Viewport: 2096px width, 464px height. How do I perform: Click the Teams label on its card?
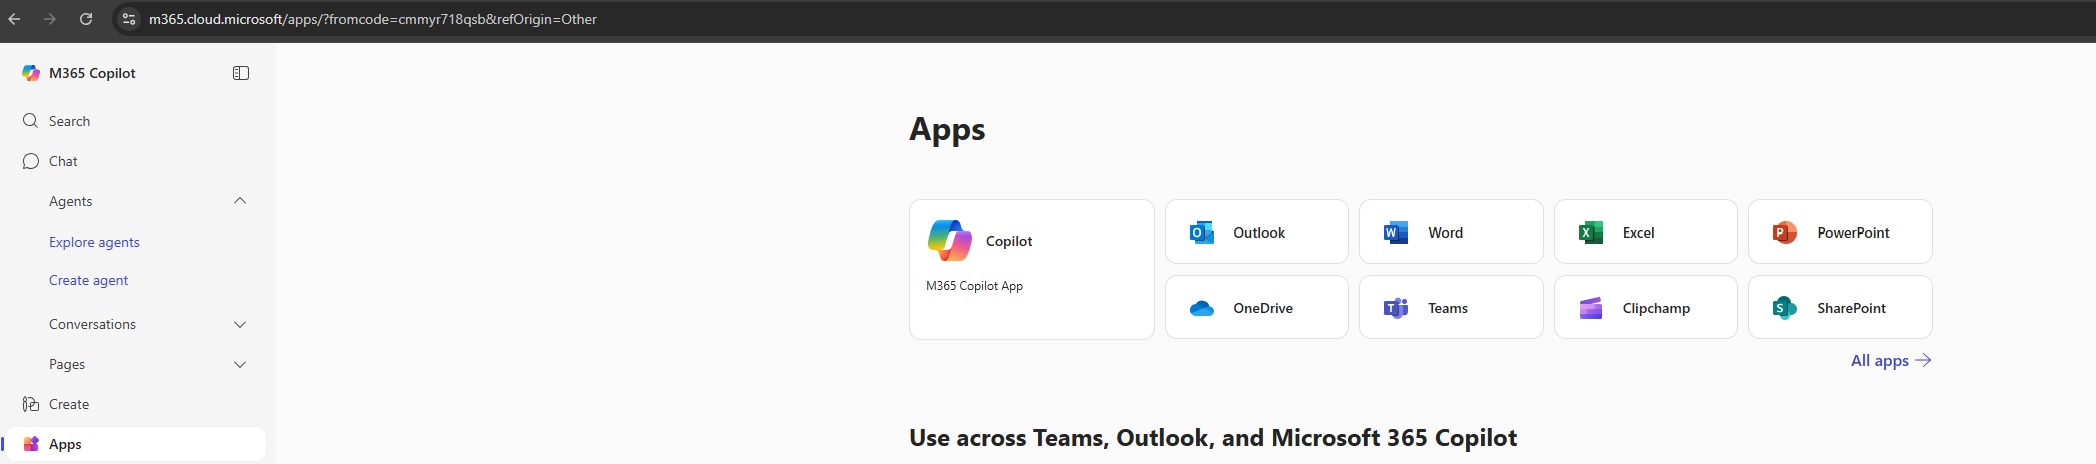coord(1447,308)
